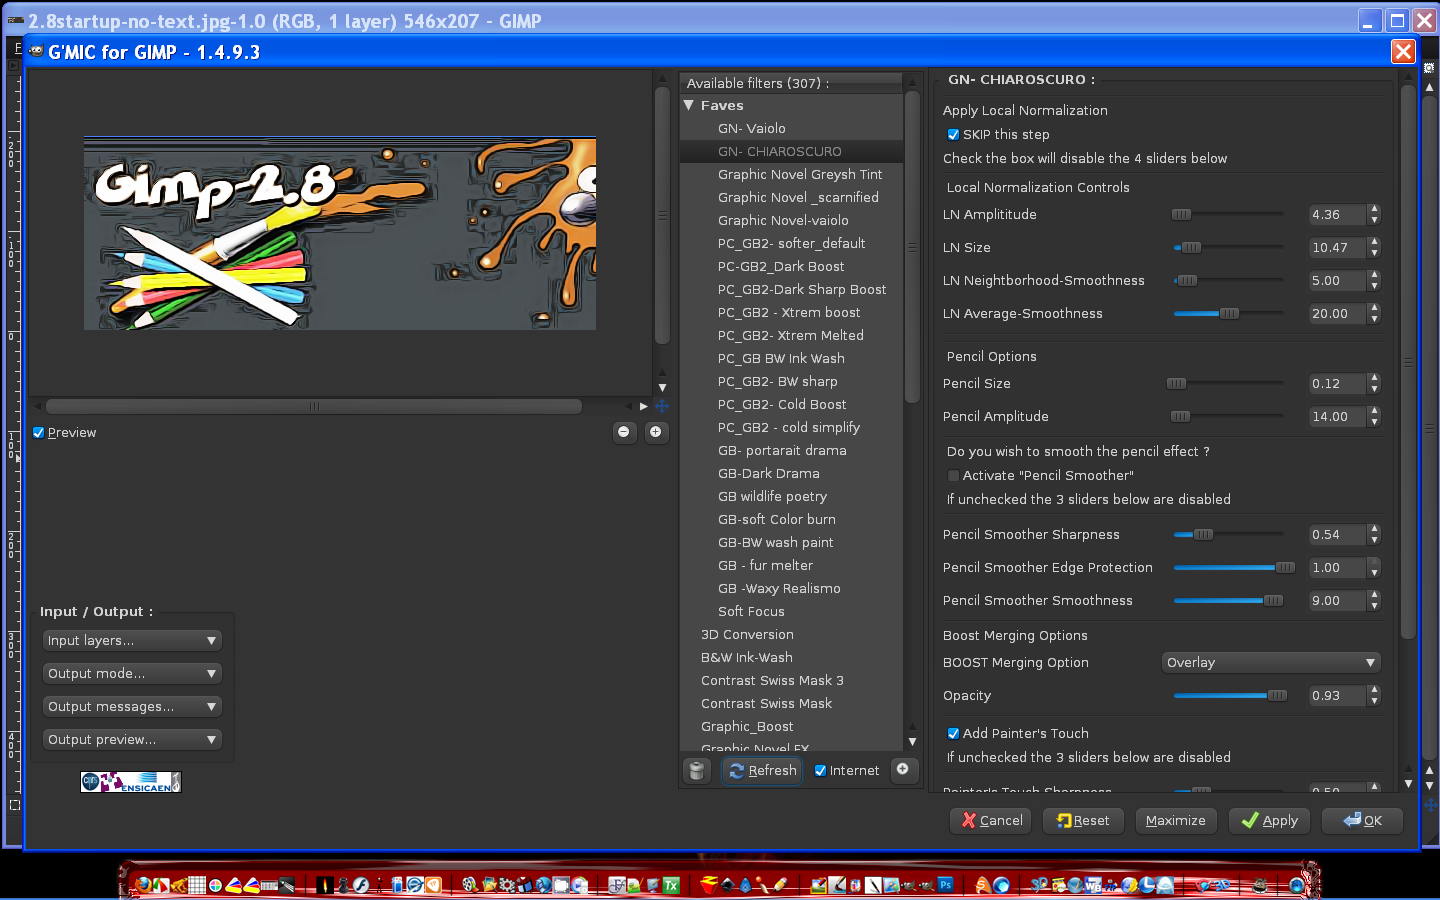Select PC-GB2_Dark Boost filter
The image size is (1440, 900).
click(781, 266)
